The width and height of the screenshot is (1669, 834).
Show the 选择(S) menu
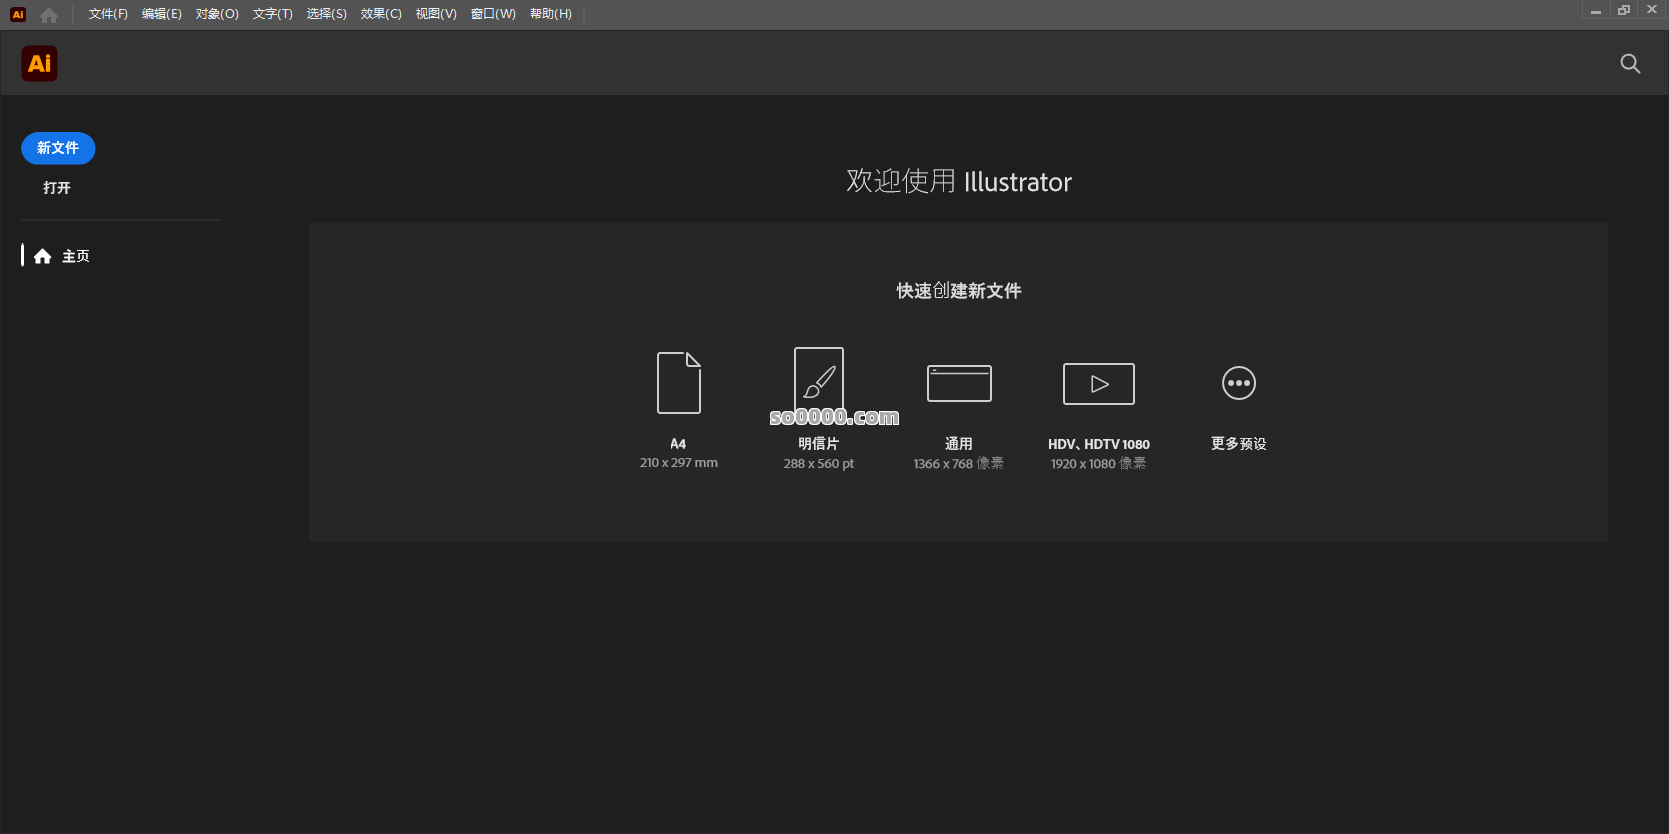(x=326, y=14)
